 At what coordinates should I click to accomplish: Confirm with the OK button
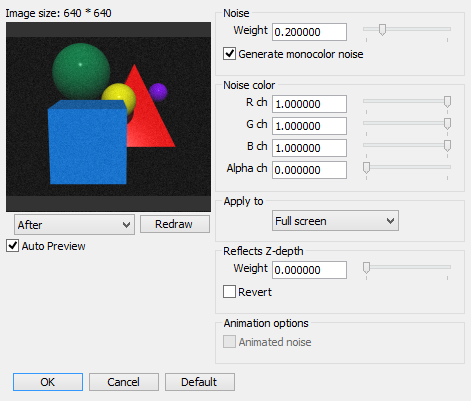(x=48, y=382)
